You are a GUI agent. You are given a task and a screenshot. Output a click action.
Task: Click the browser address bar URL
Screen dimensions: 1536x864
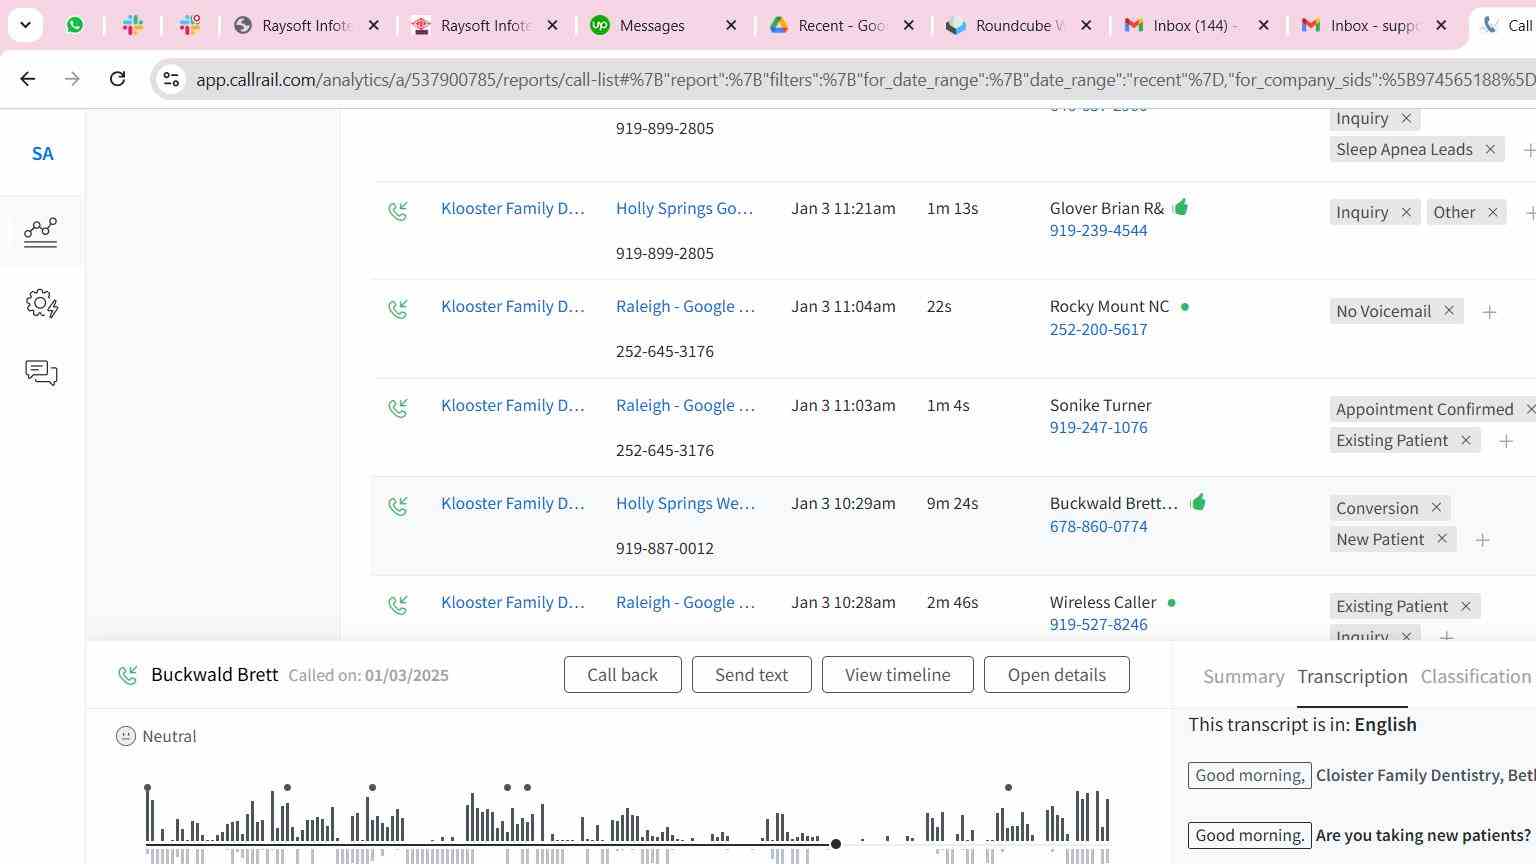pos(865,79)
